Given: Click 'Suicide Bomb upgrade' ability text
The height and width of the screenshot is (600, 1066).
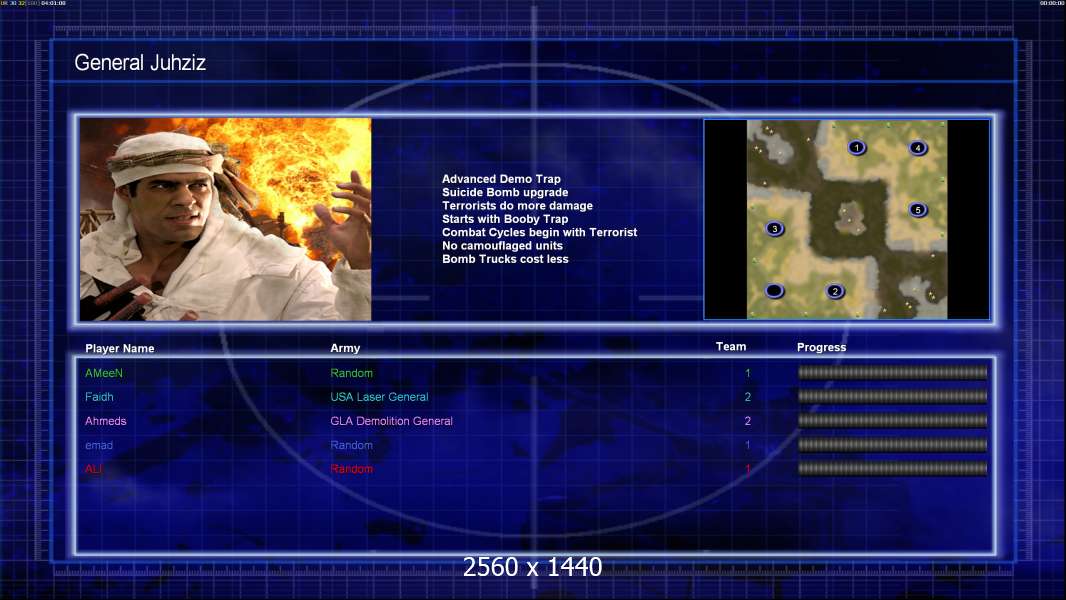Looking at the screenshot, I should 505,192.
